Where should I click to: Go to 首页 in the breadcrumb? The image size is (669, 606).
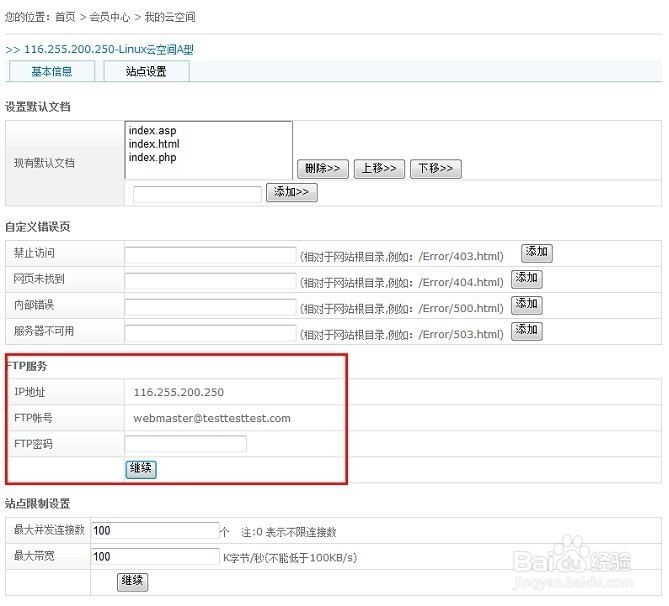(x=65, y=17)
